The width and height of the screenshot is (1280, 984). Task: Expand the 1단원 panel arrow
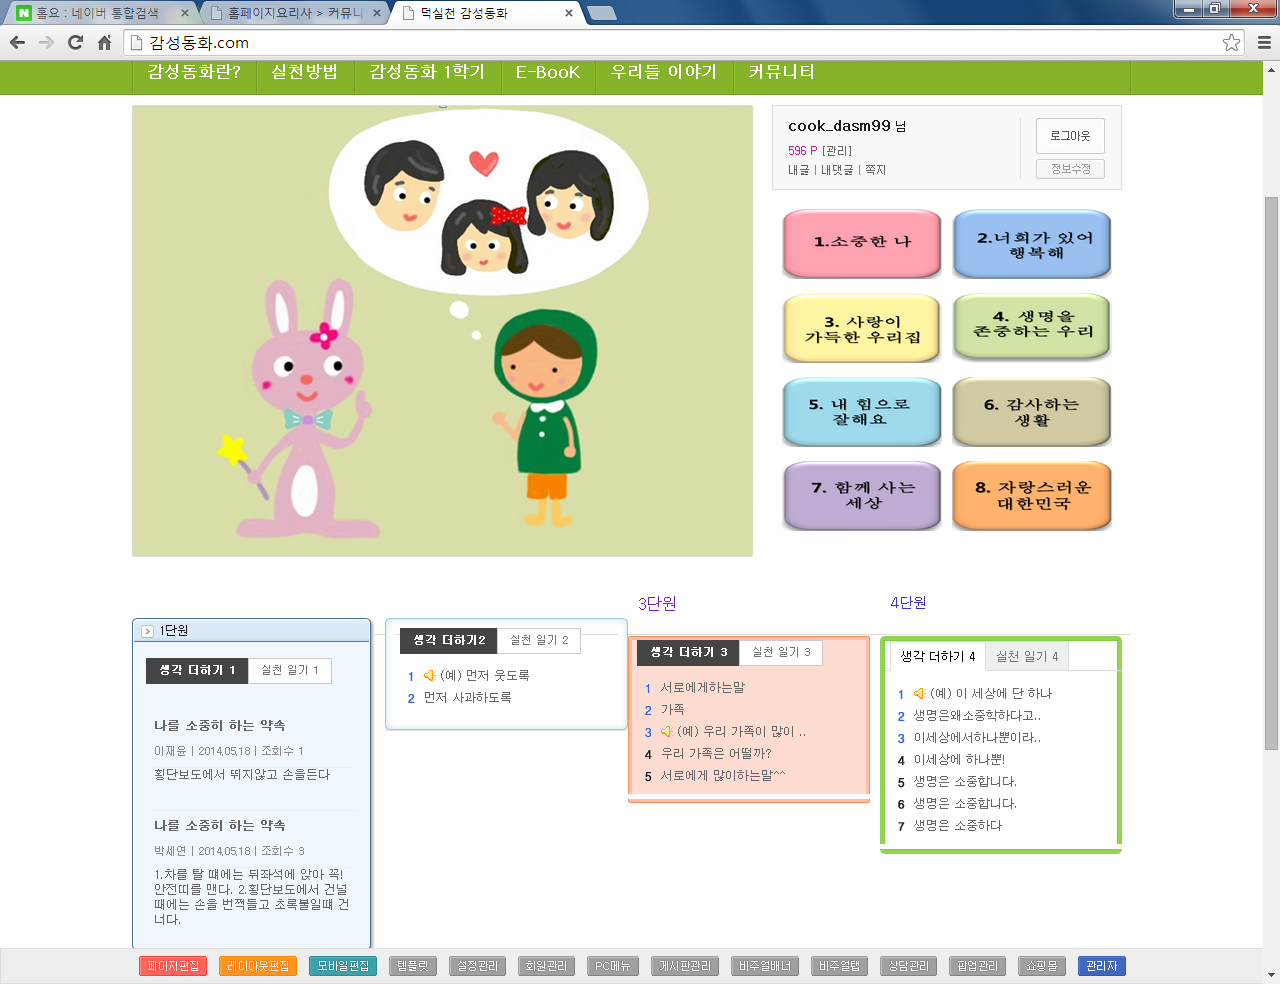147,631
